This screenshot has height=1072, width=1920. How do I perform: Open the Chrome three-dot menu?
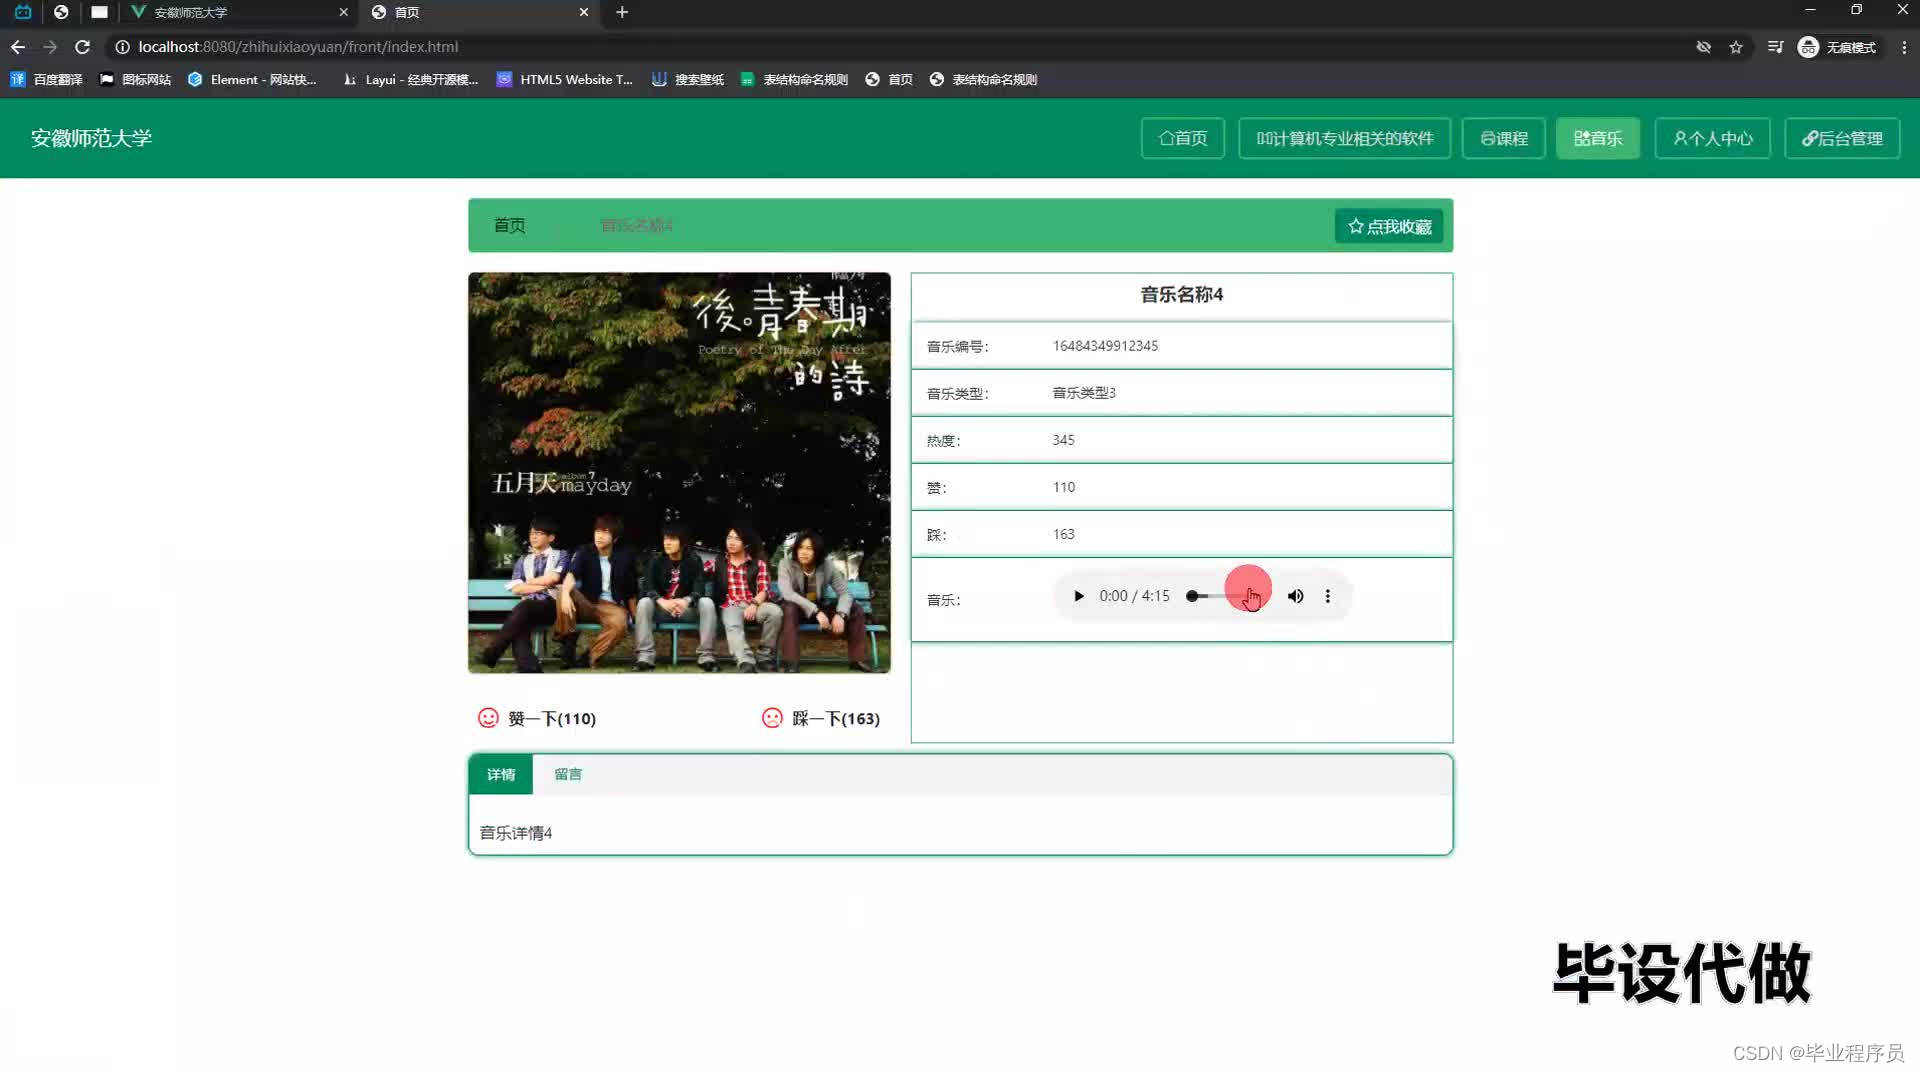(1904, 47)
